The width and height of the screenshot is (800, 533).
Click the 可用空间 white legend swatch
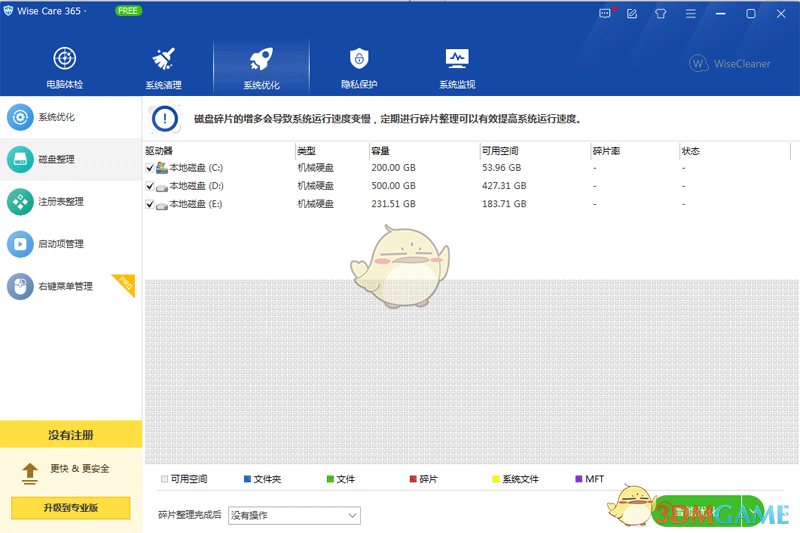tap(164, 479)
